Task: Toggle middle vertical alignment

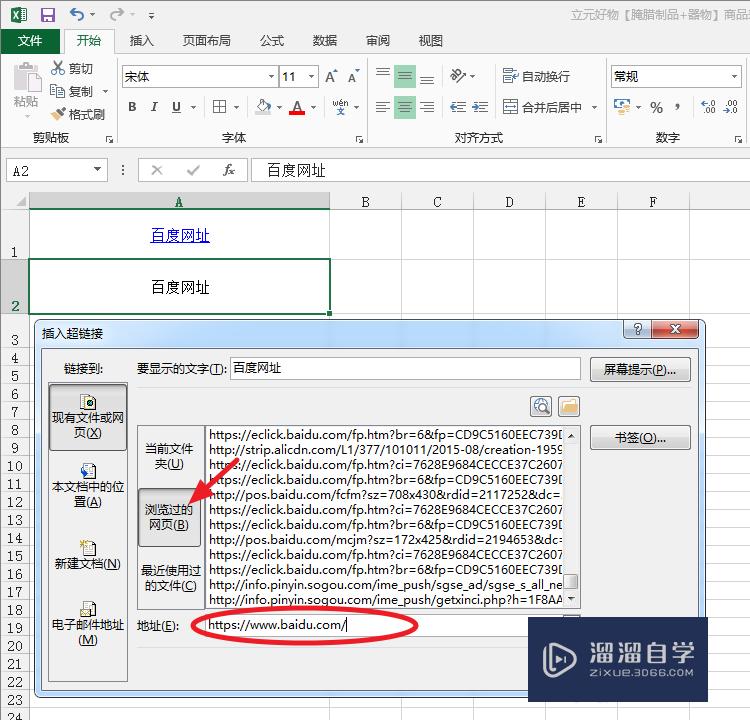Action: pyautogui.click(x=405, y=77)
